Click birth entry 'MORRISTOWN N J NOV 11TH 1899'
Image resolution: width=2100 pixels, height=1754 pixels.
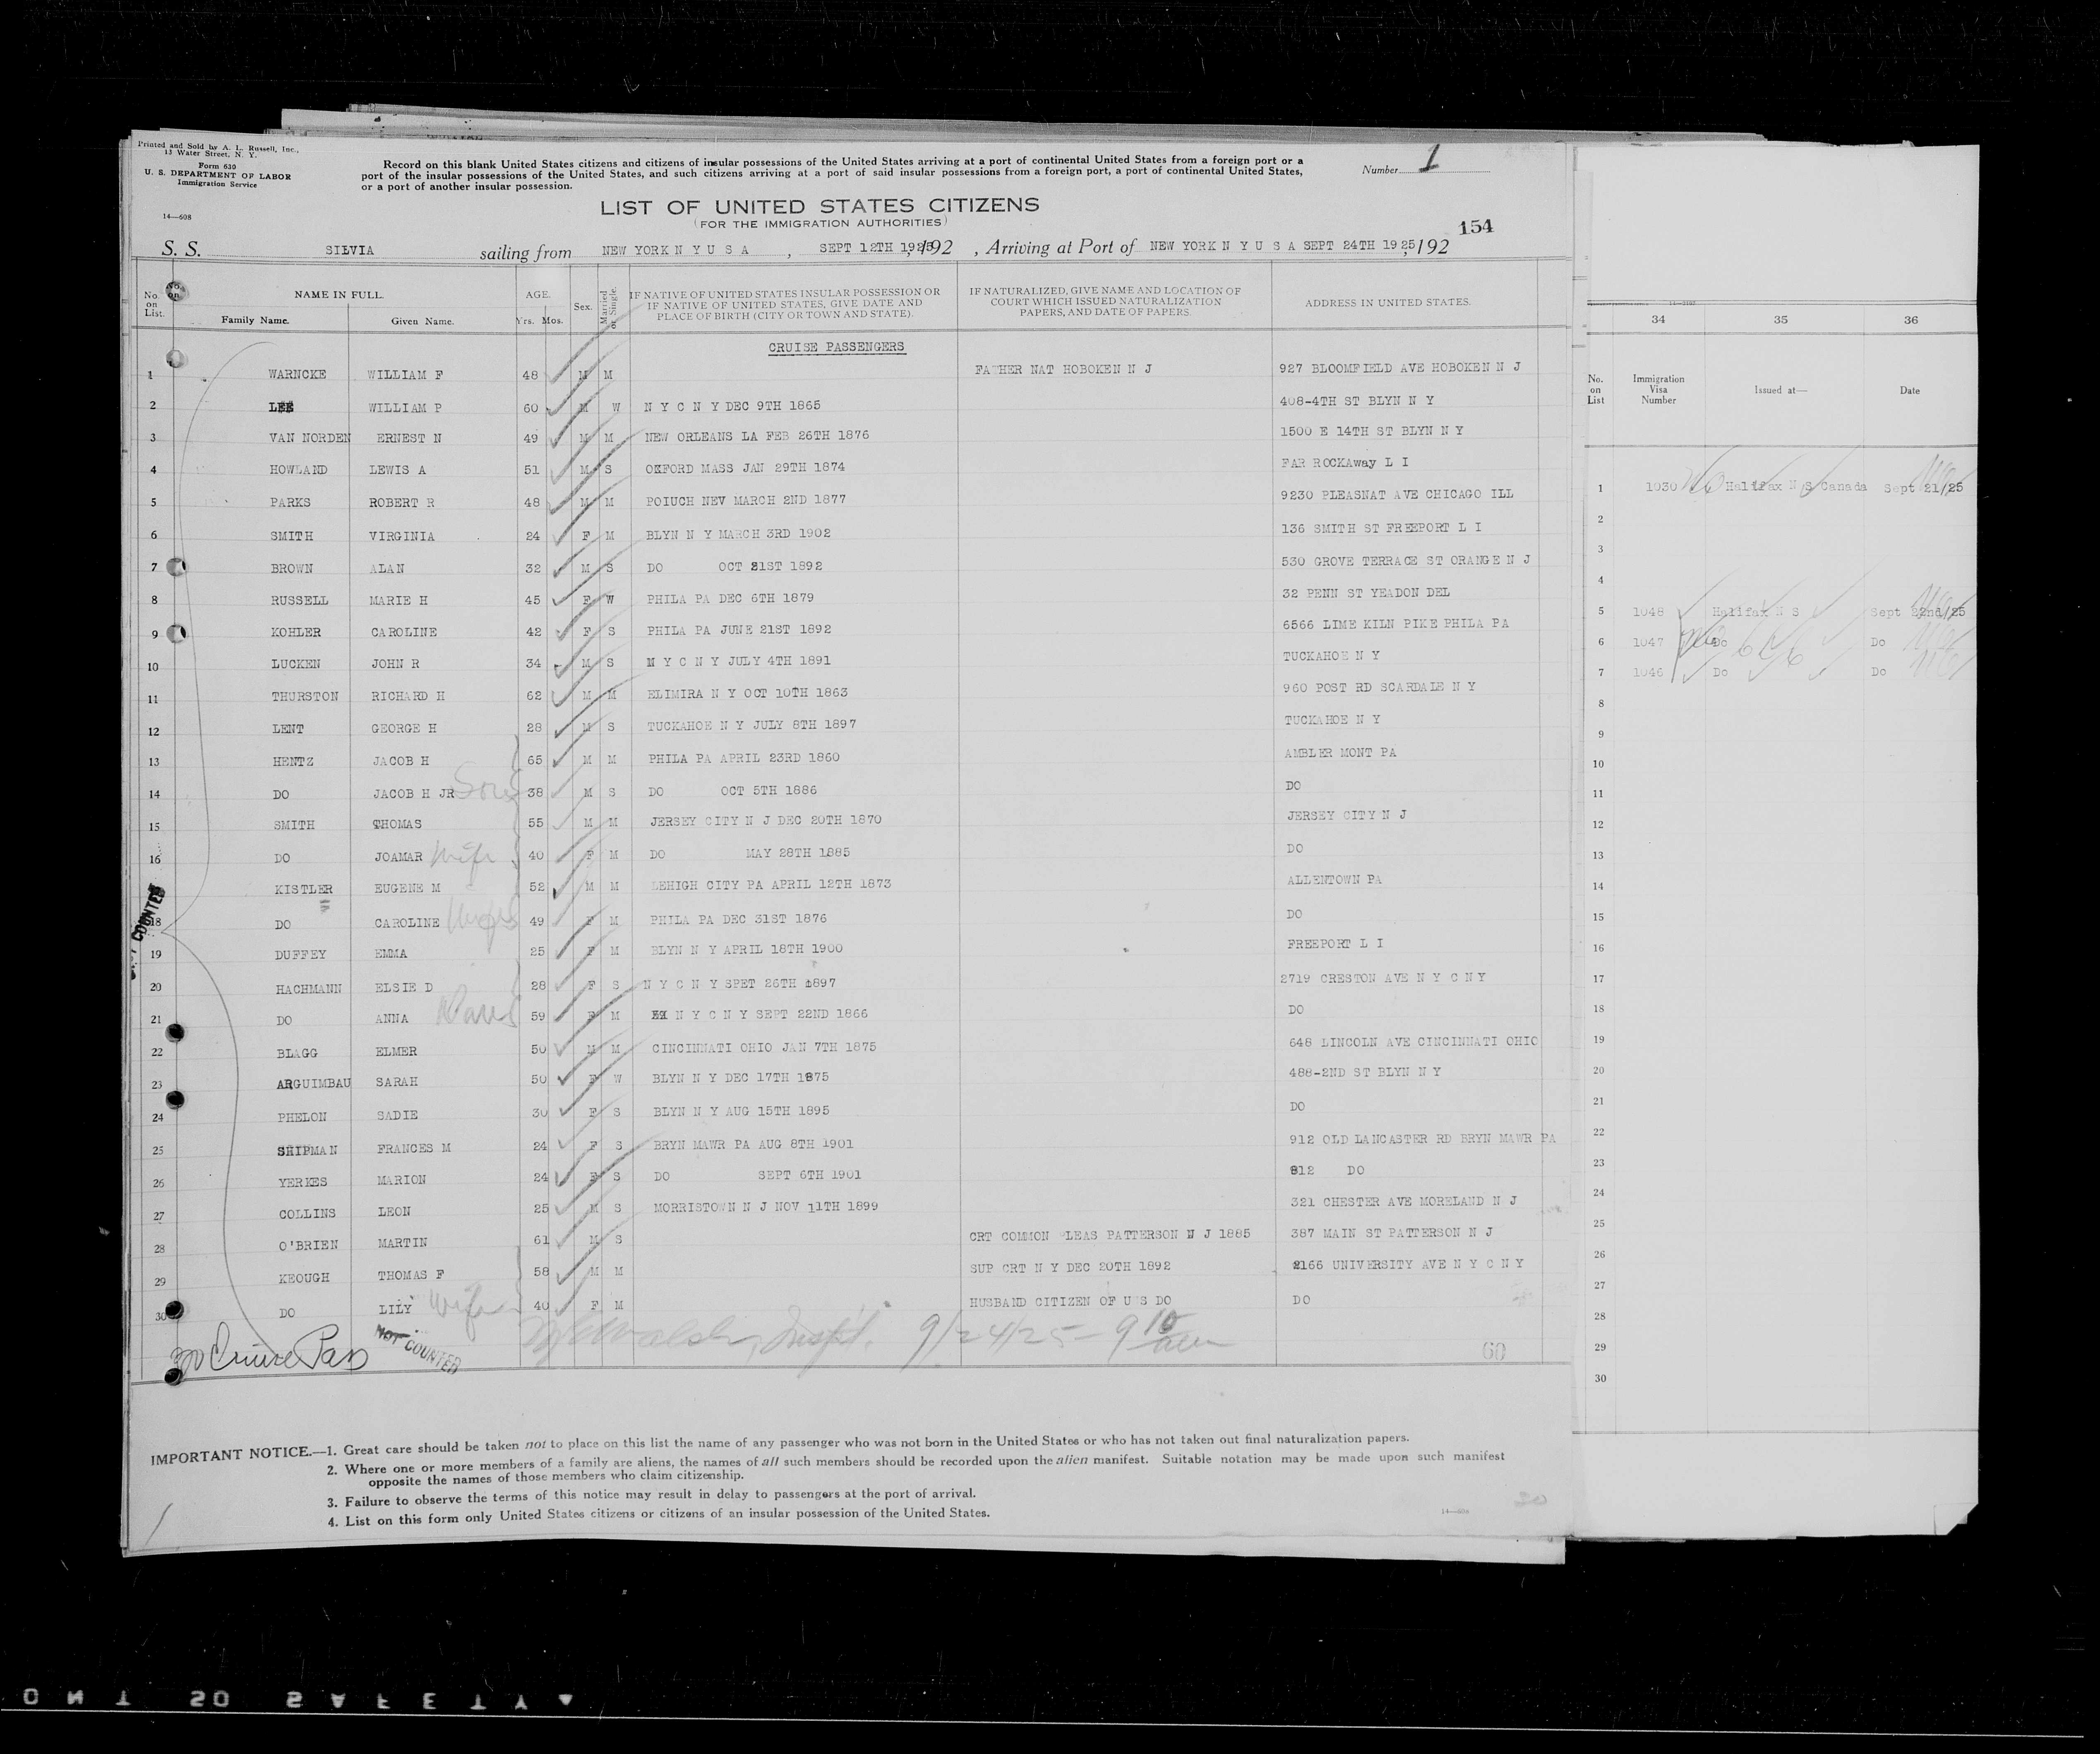[x=766, y=1207]
